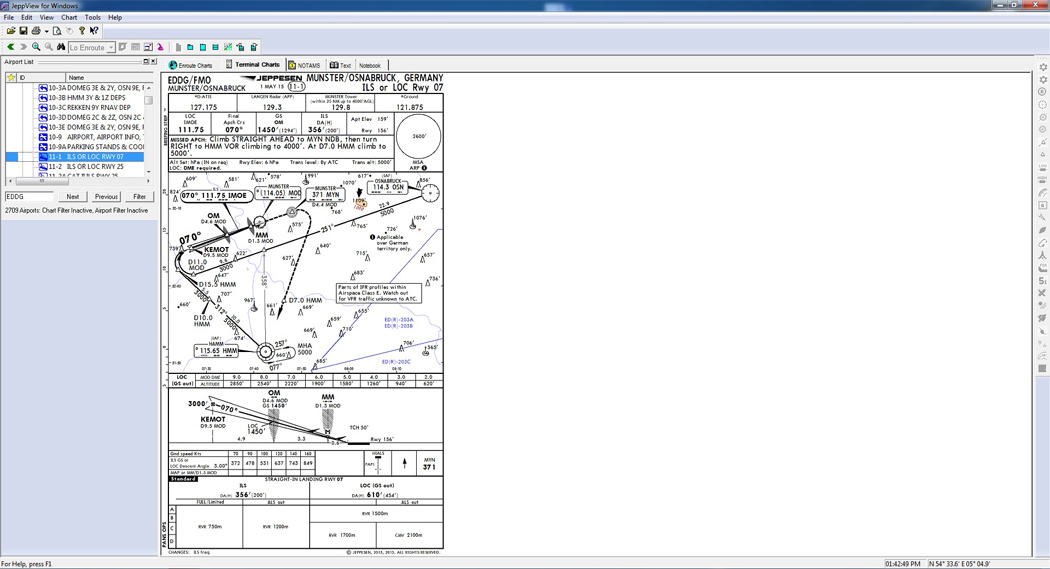
Task: Click the favorites star column header
Action: (11, 78)
